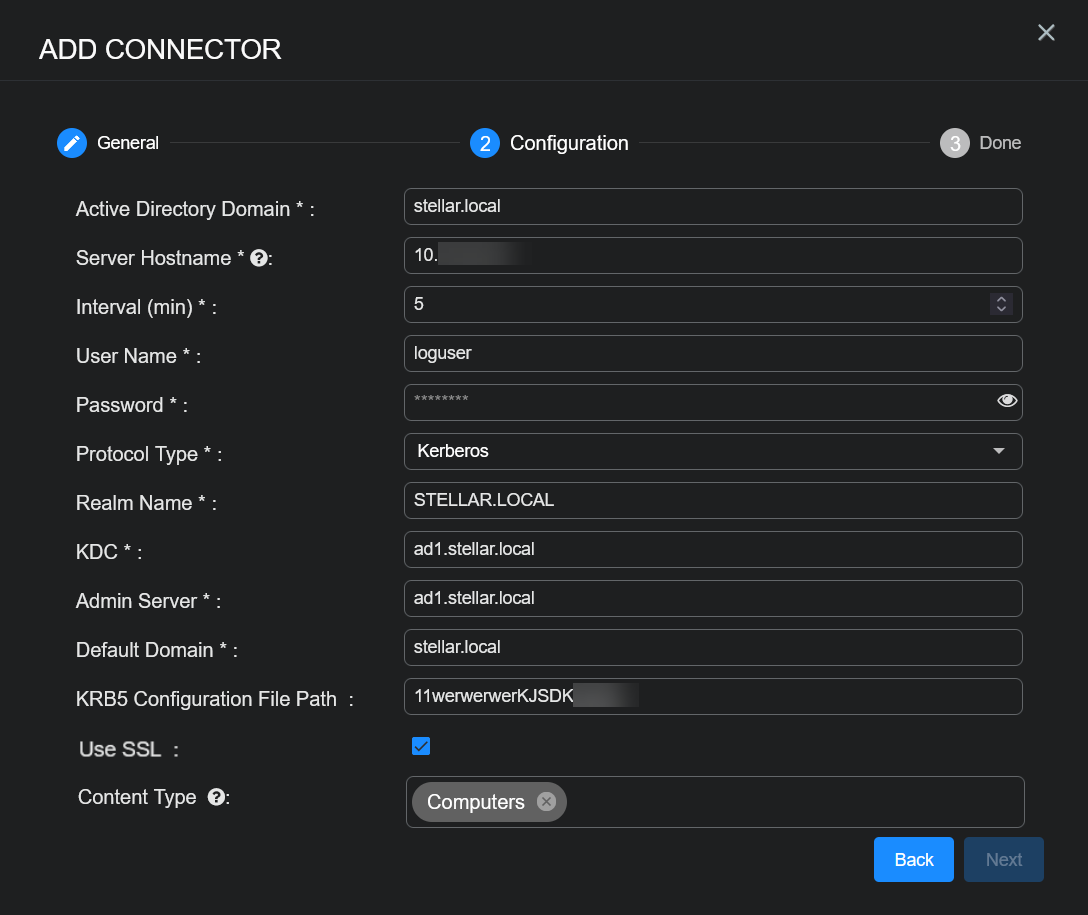Click the Configuration step number 2 icon

485,143
